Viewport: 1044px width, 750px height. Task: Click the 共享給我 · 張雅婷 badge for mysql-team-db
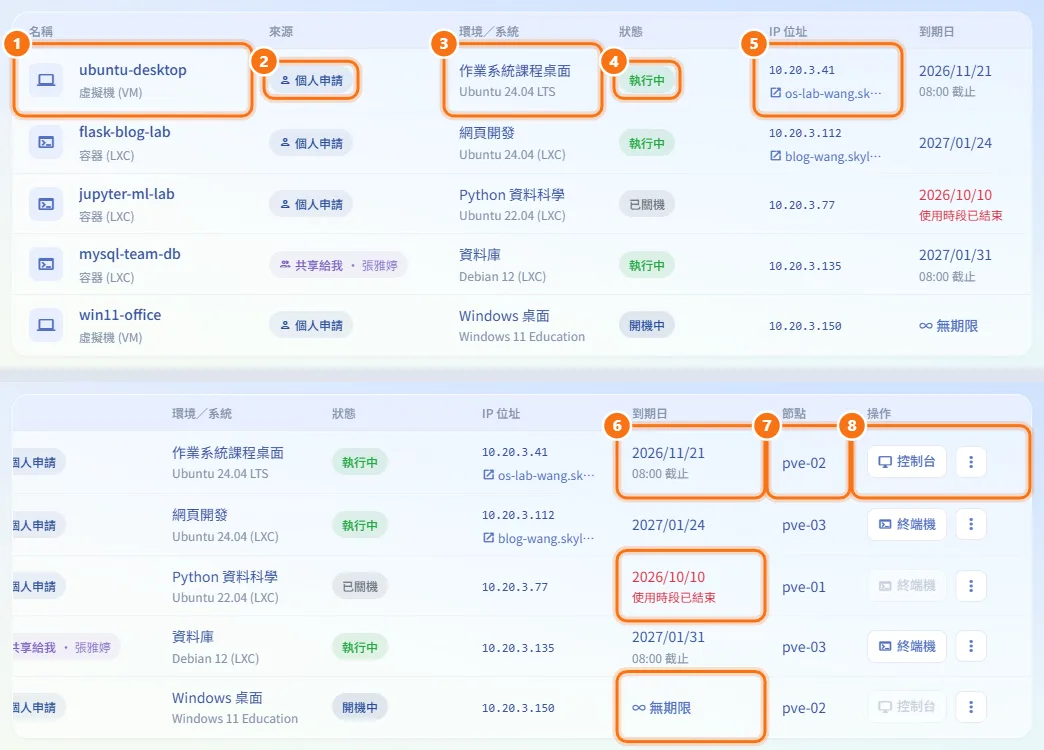(x=338, y=265)
